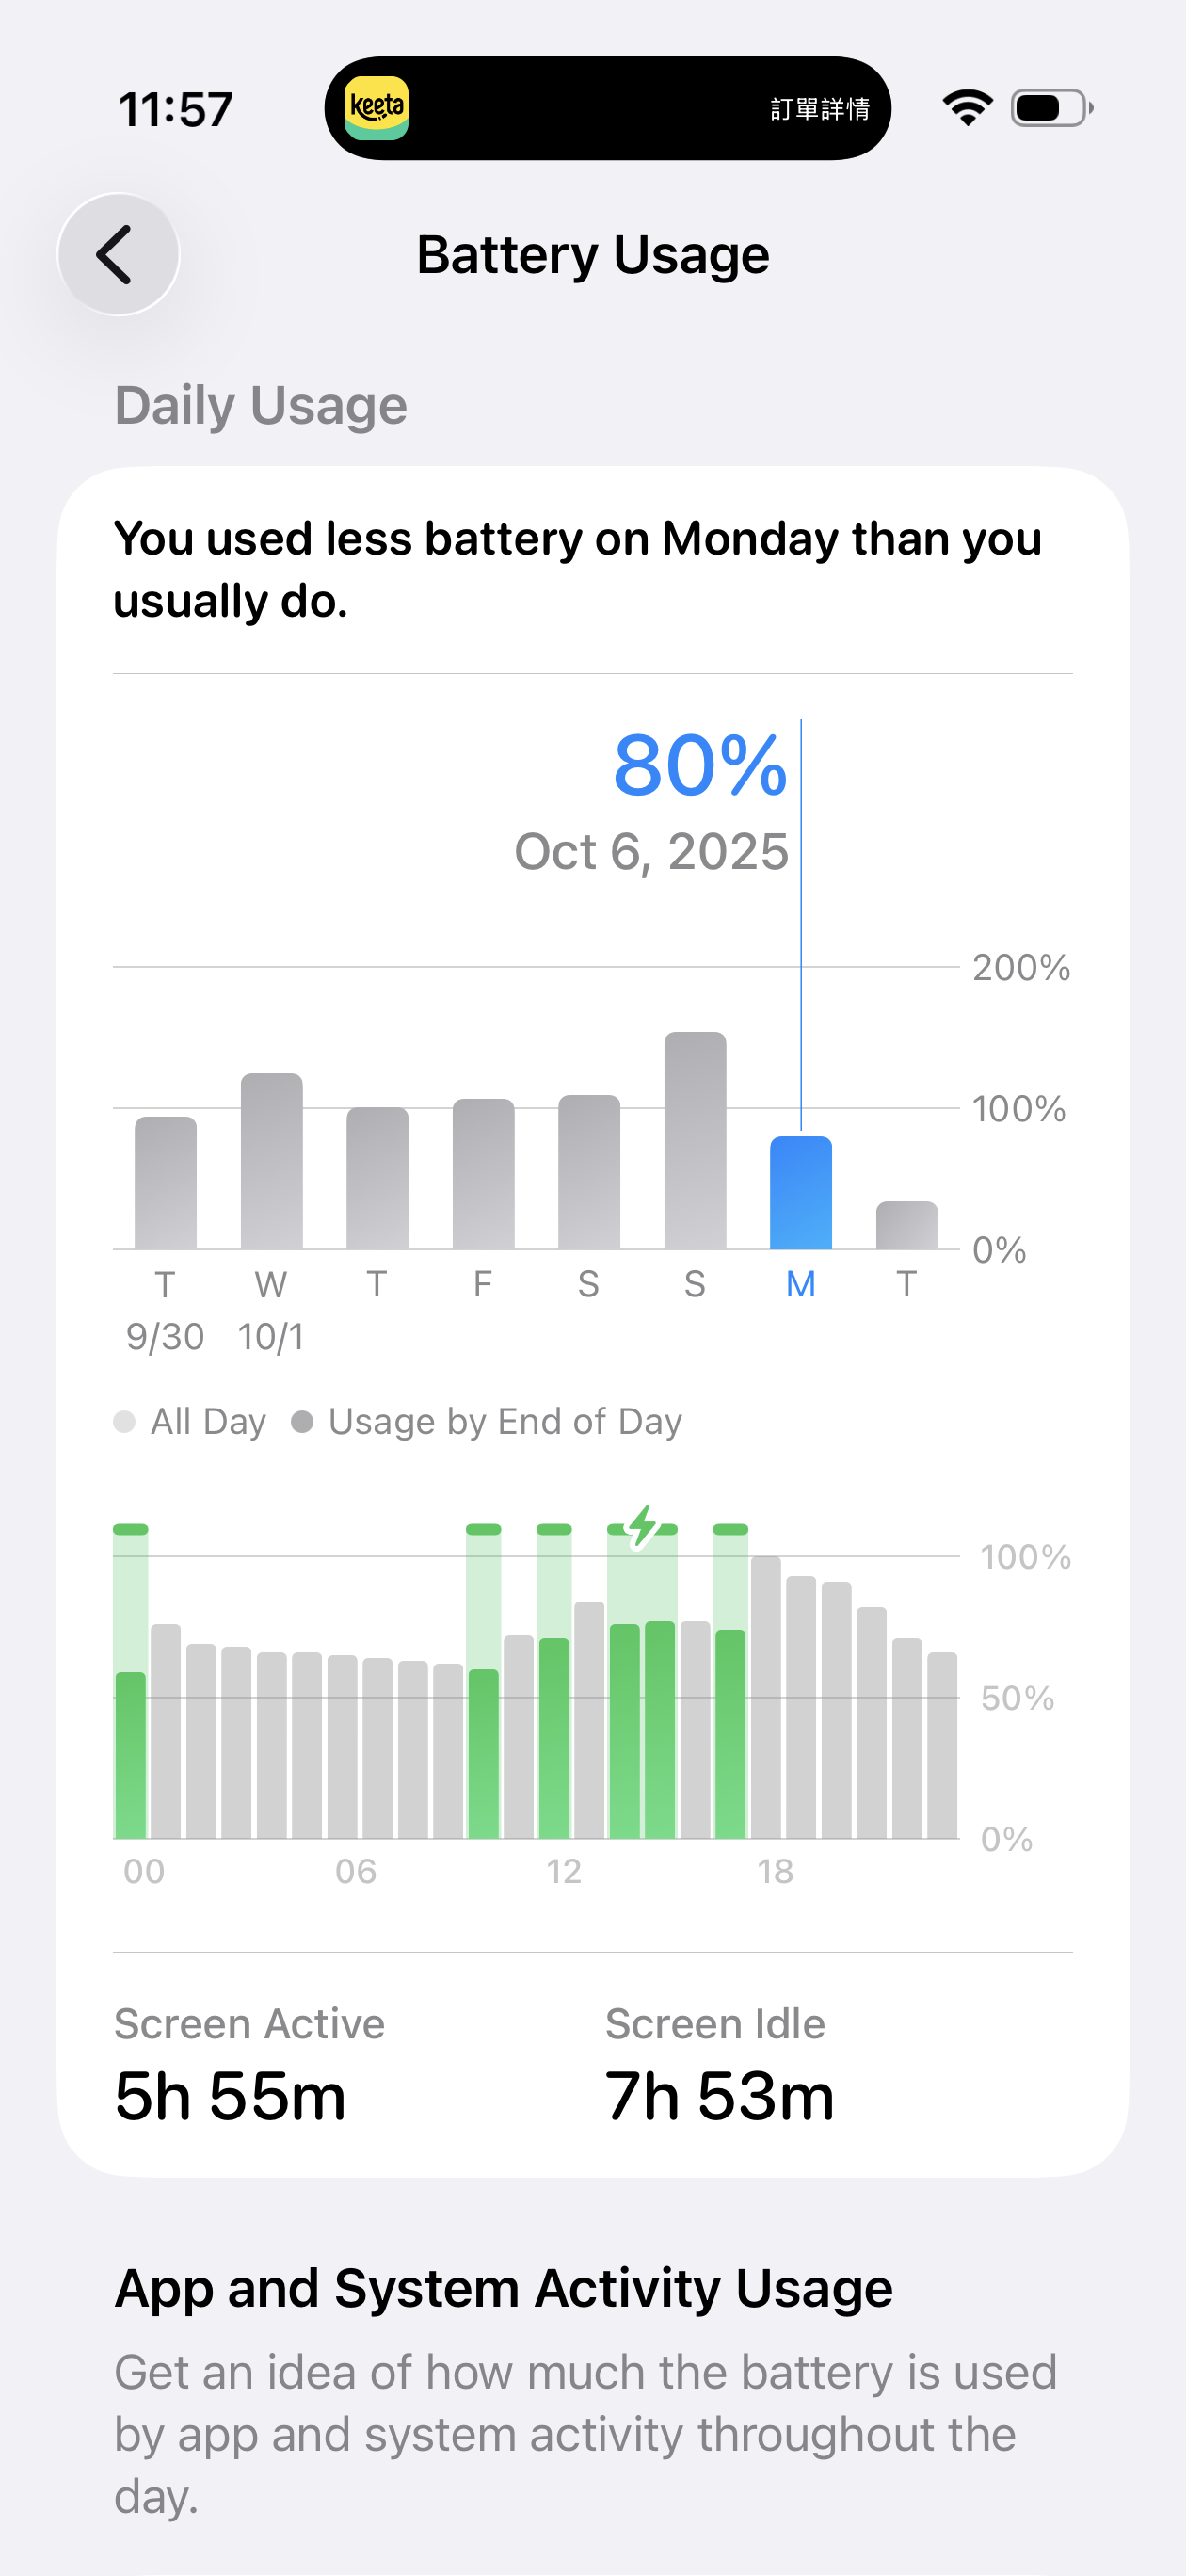This screenshot has height=2576, width=1186.
Task: Tap the All Day legend dot
Action: [x=125, y=1421]
